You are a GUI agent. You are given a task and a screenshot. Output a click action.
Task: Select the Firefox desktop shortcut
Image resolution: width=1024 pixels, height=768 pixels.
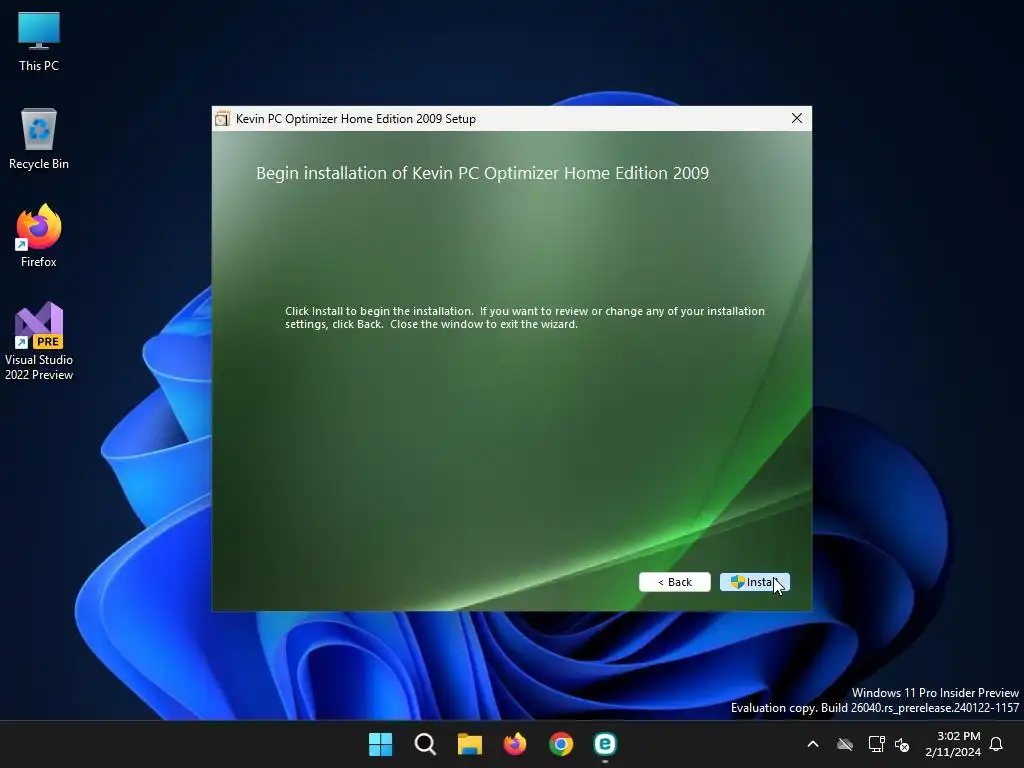[39, 236]
